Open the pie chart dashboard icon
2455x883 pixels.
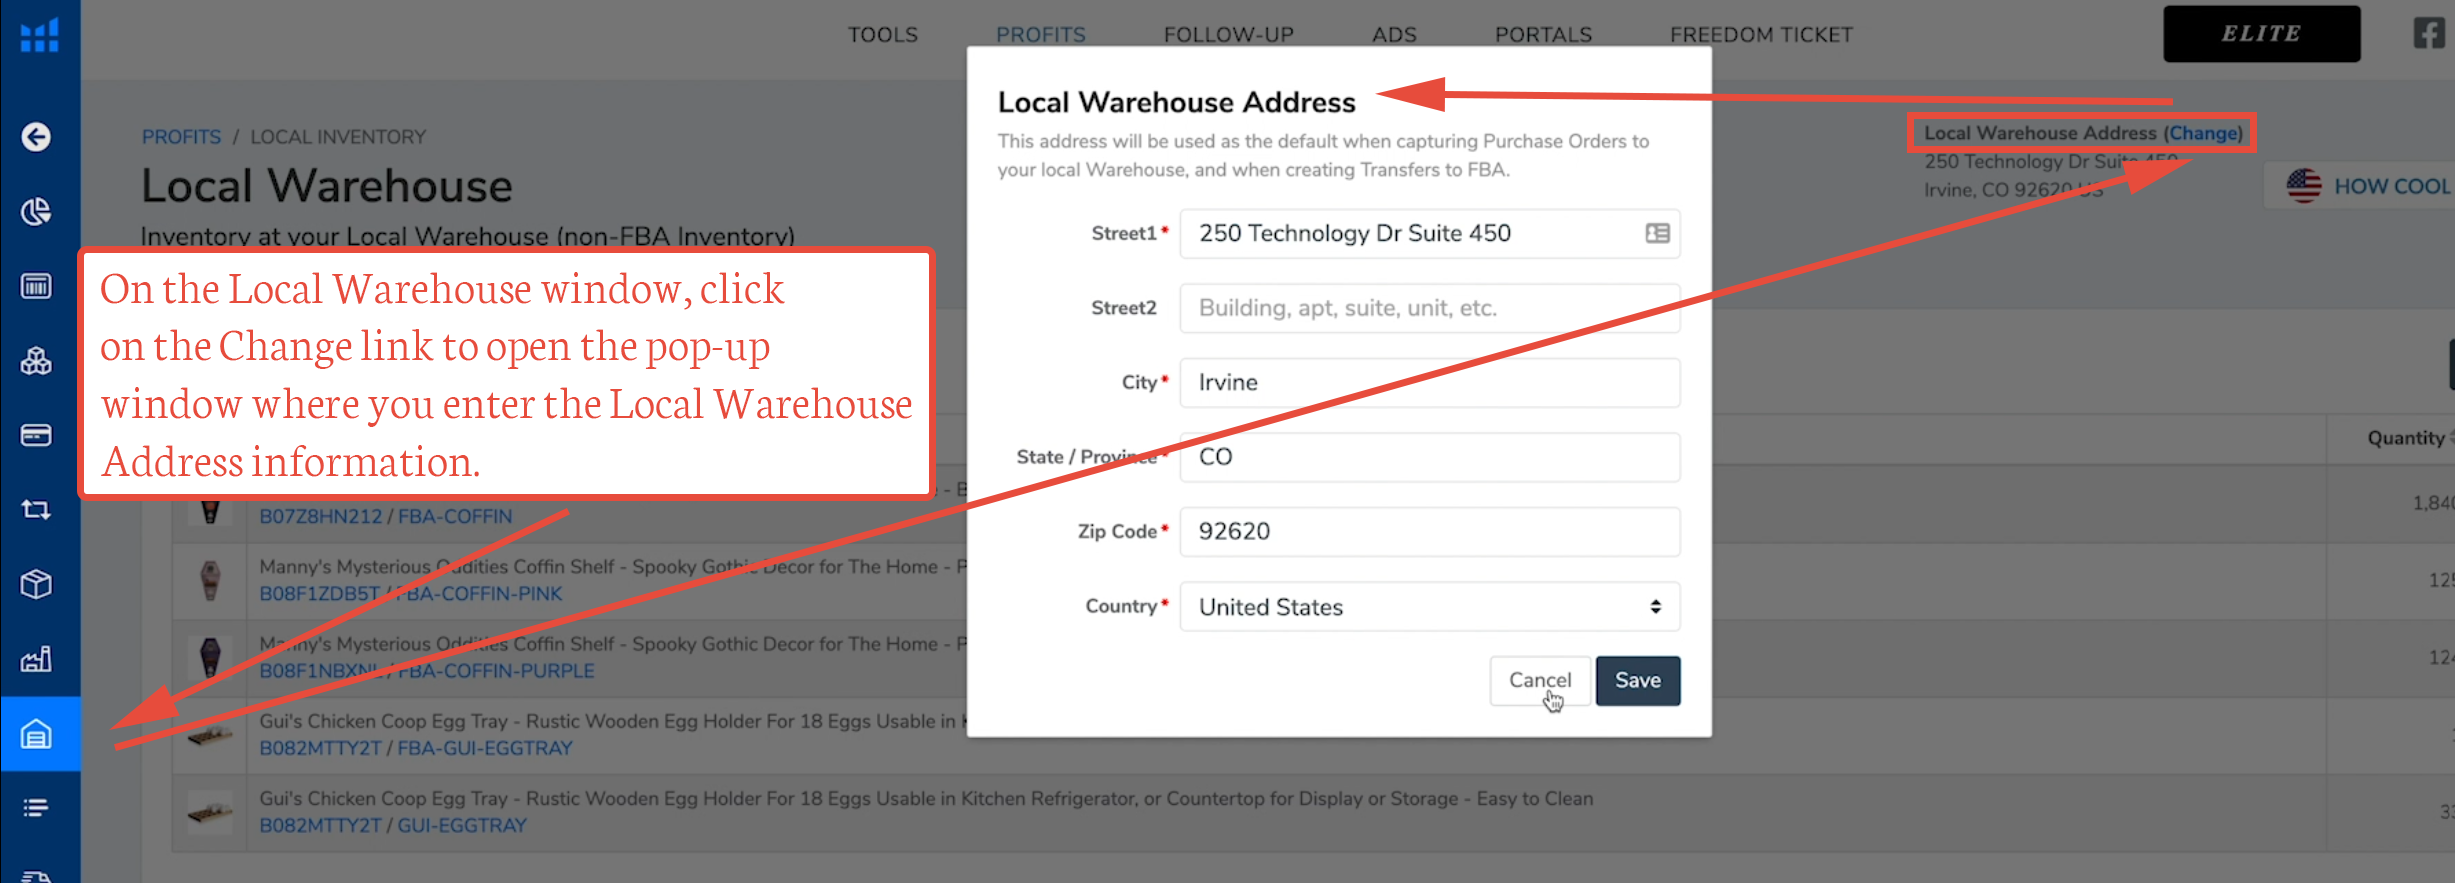pos(37,212)
